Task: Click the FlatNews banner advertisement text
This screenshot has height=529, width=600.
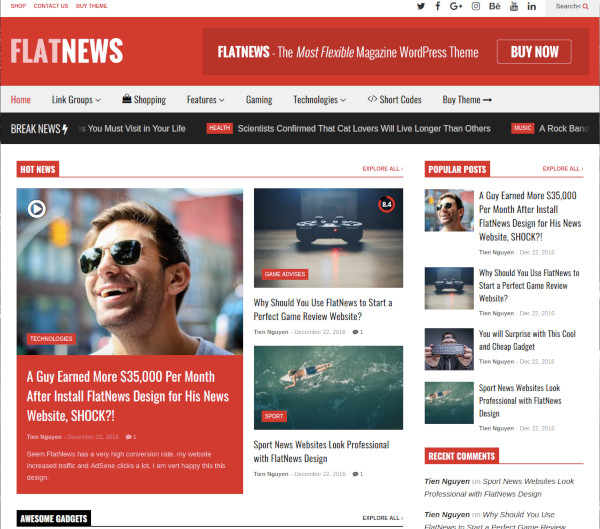Action: (348, 52)
